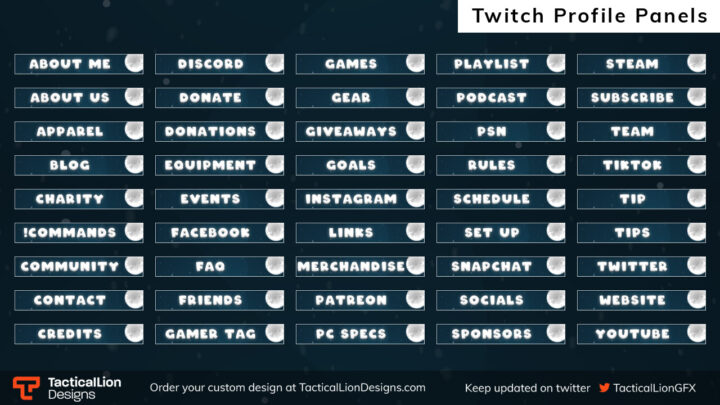Select the DONATE panel
Screen dimensions: 720x405
pos(219,97)
